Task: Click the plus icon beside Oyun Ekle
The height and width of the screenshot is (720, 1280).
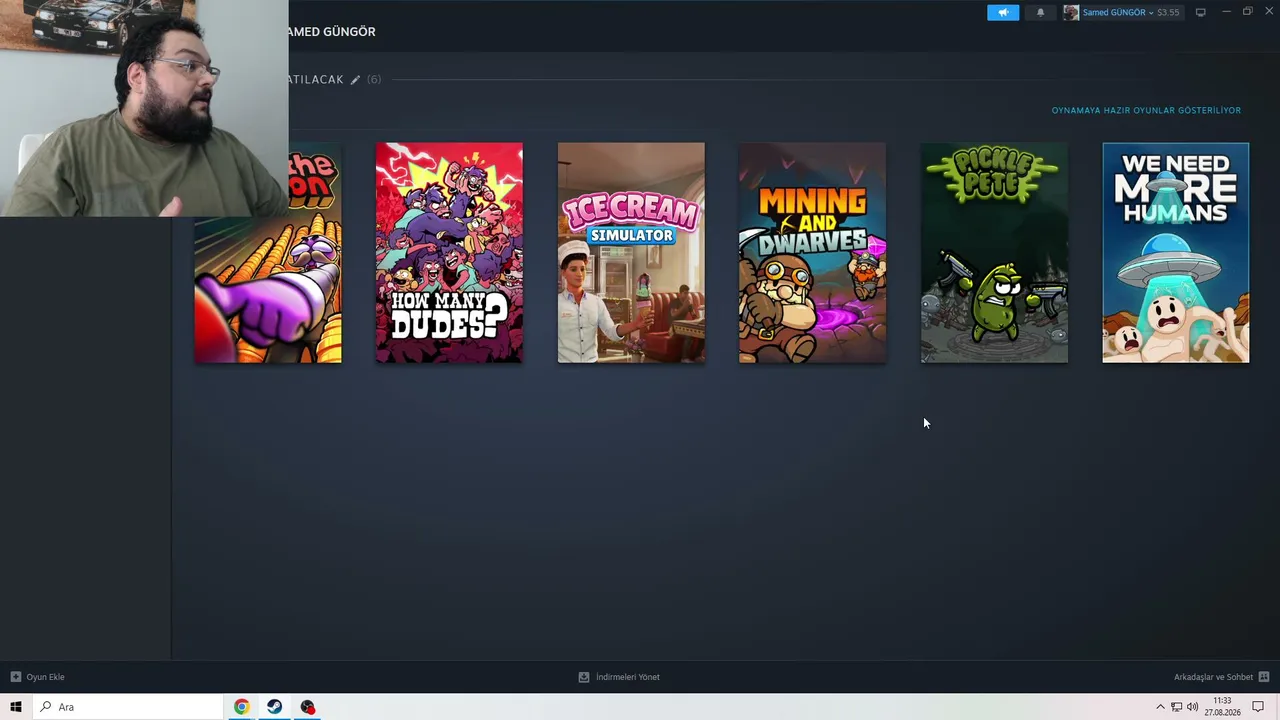Action: tap(16, 677)
